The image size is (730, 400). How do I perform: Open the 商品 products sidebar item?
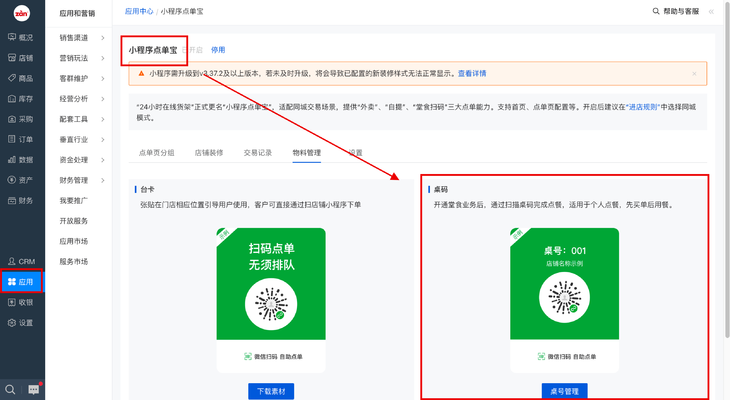[x=21, y=78]
